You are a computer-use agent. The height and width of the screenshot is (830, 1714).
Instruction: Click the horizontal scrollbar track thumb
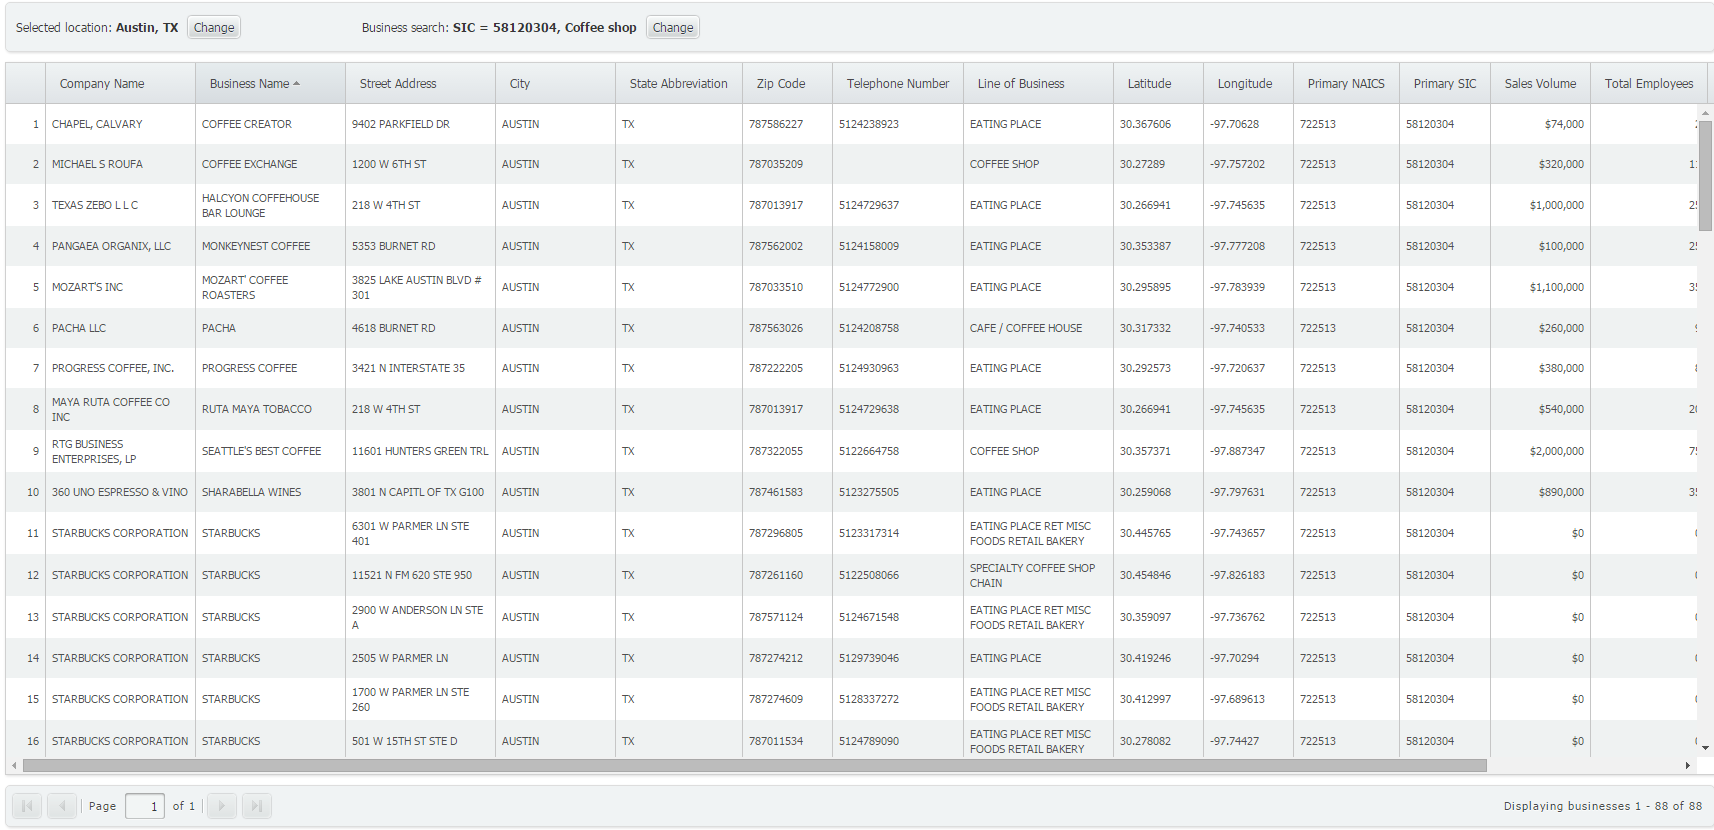pyautogui.click(x=754, y=766)
